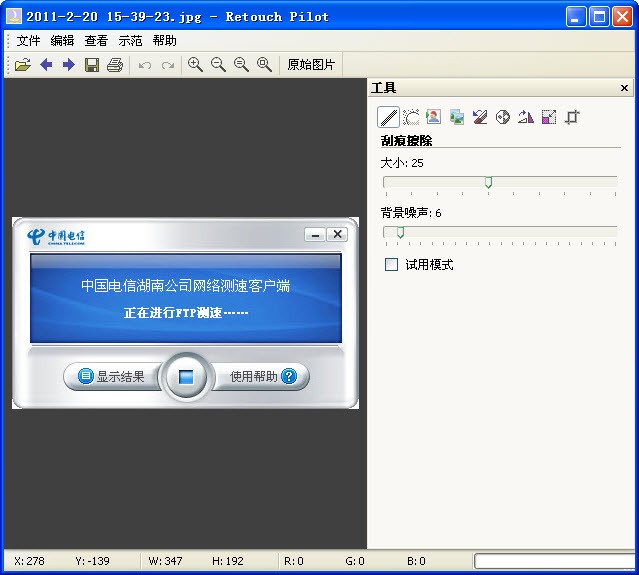Viewport: 639px width, 575px height.
Task: Click the 大小: 25 label
Action: point(402,163)
